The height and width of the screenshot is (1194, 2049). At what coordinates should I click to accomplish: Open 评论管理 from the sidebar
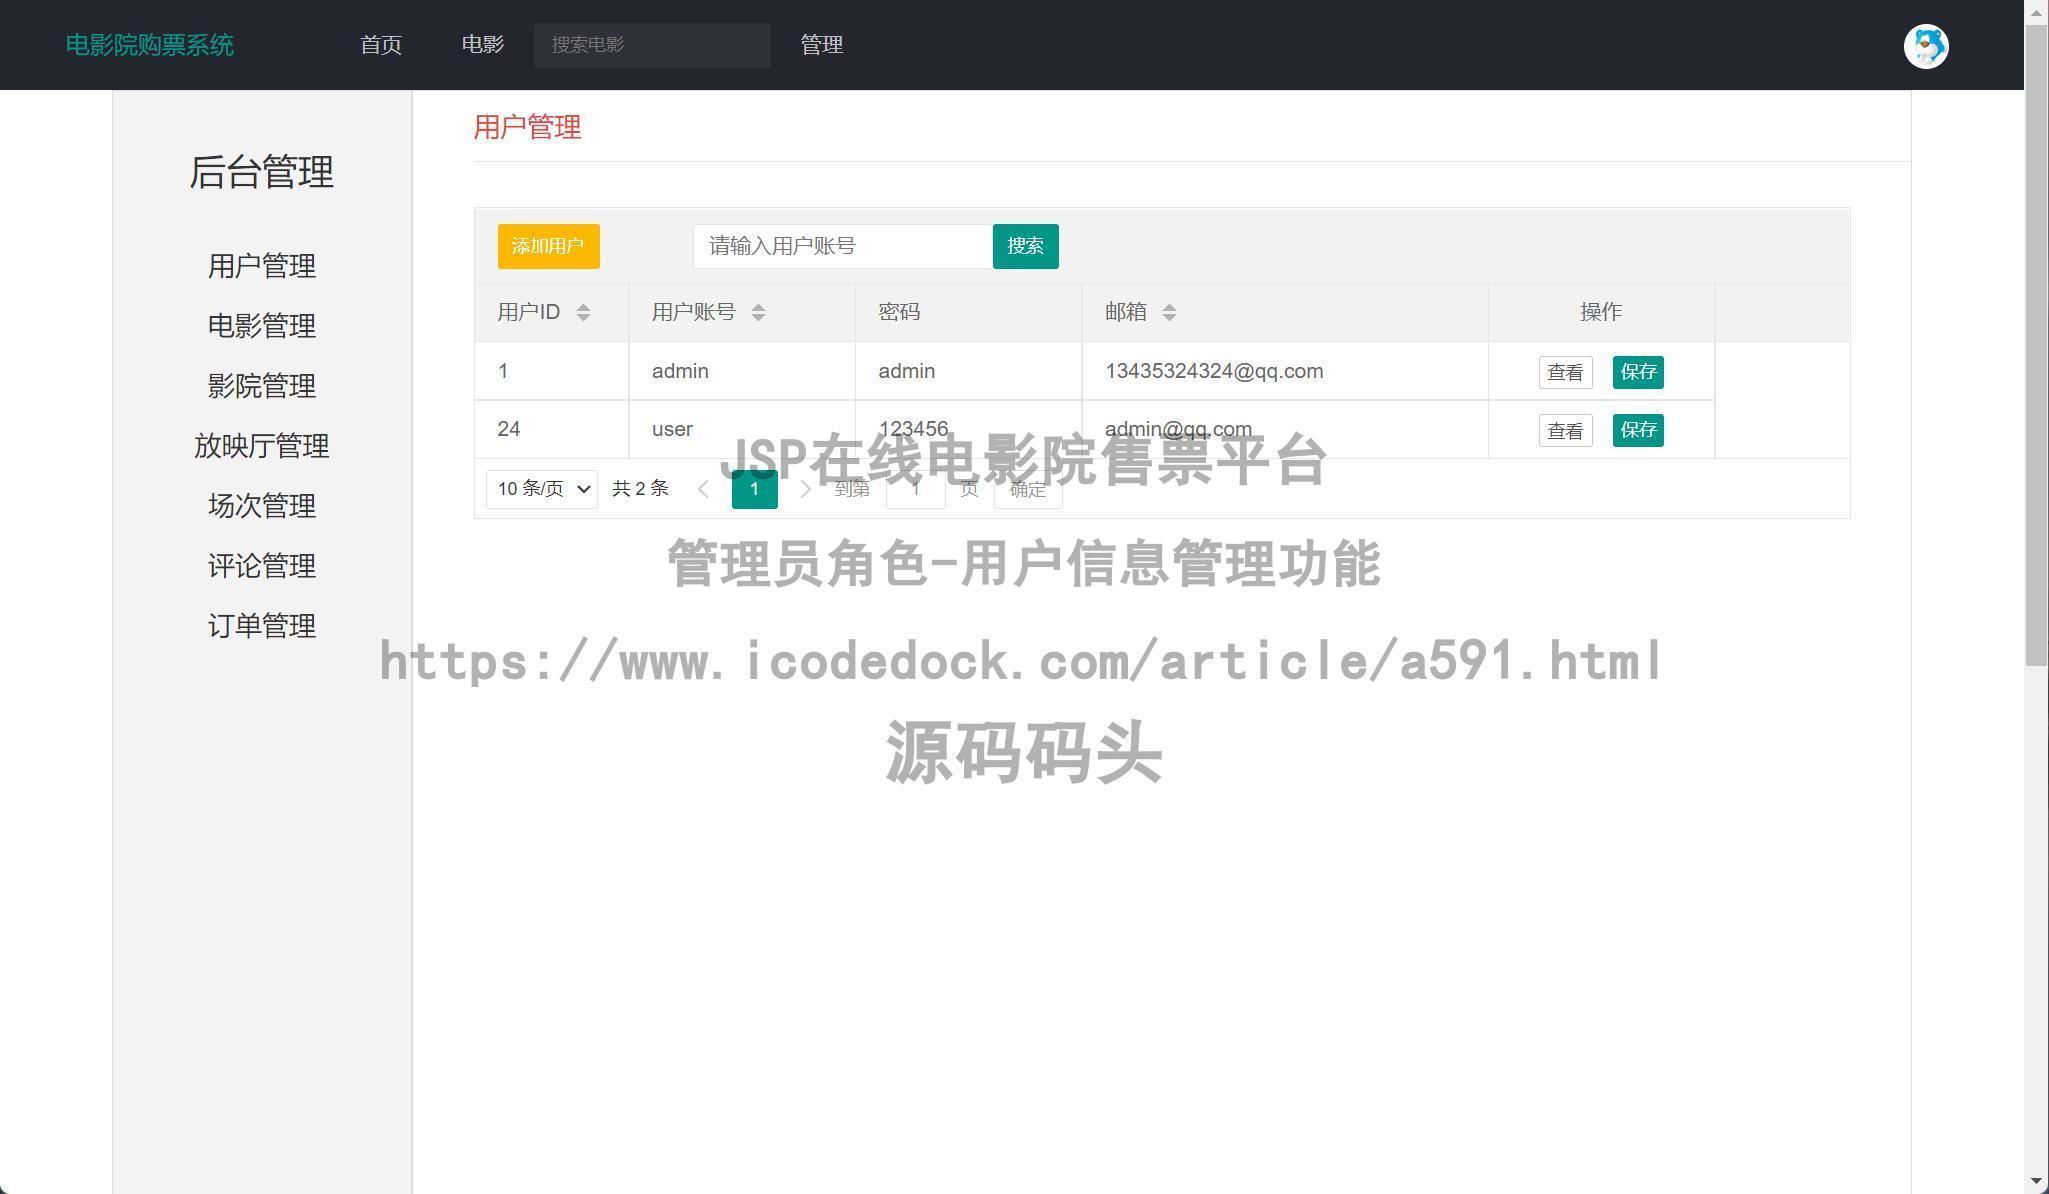[261, 565]
